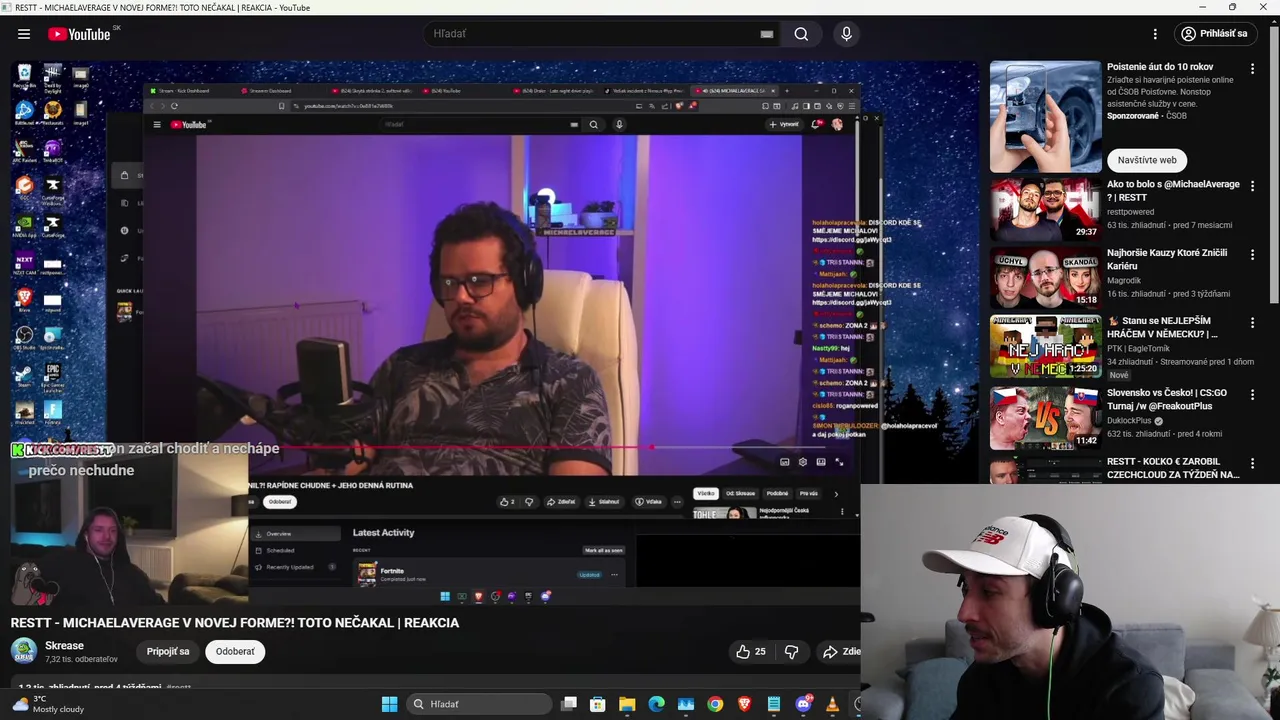
Task: Open more options for the Slovensko vs Česko video
Action: 1252,395
